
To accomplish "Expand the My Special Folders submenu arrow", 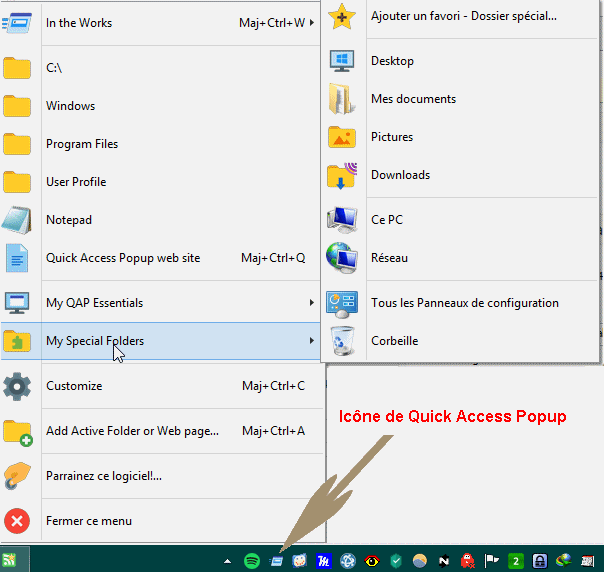I will pyautogui.click(x=311, y=341).
